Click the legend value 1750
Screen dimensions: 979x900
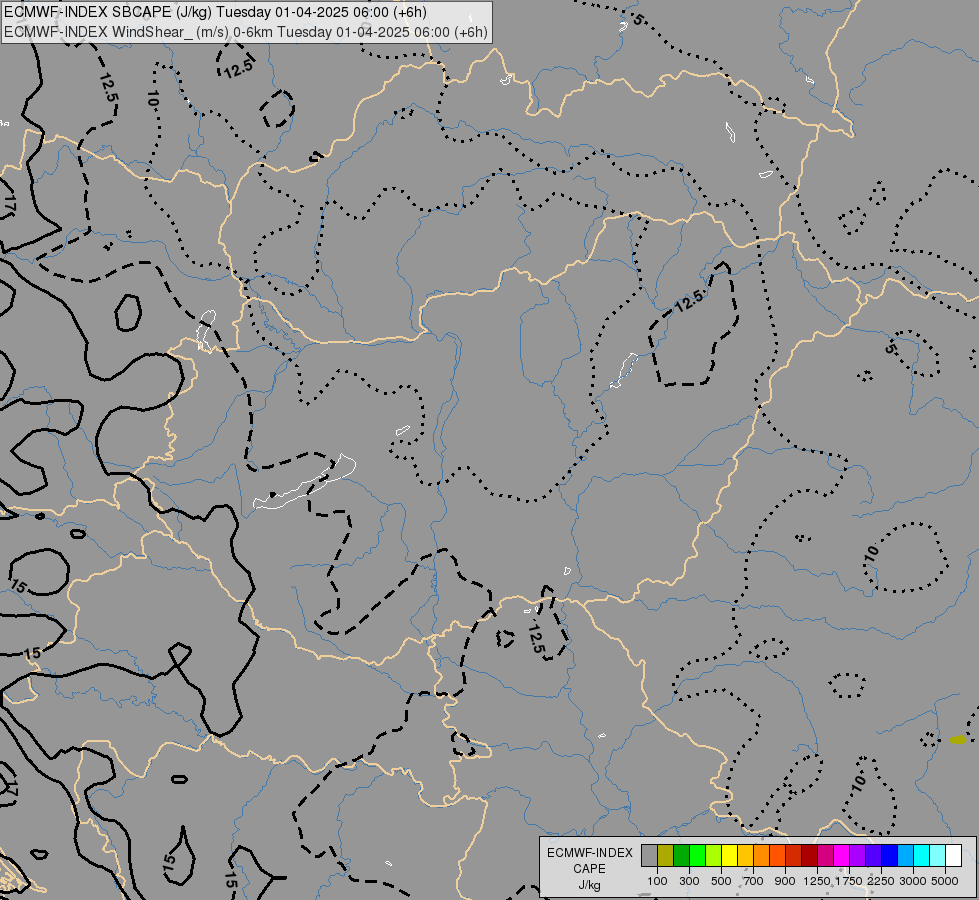point(849,881)
